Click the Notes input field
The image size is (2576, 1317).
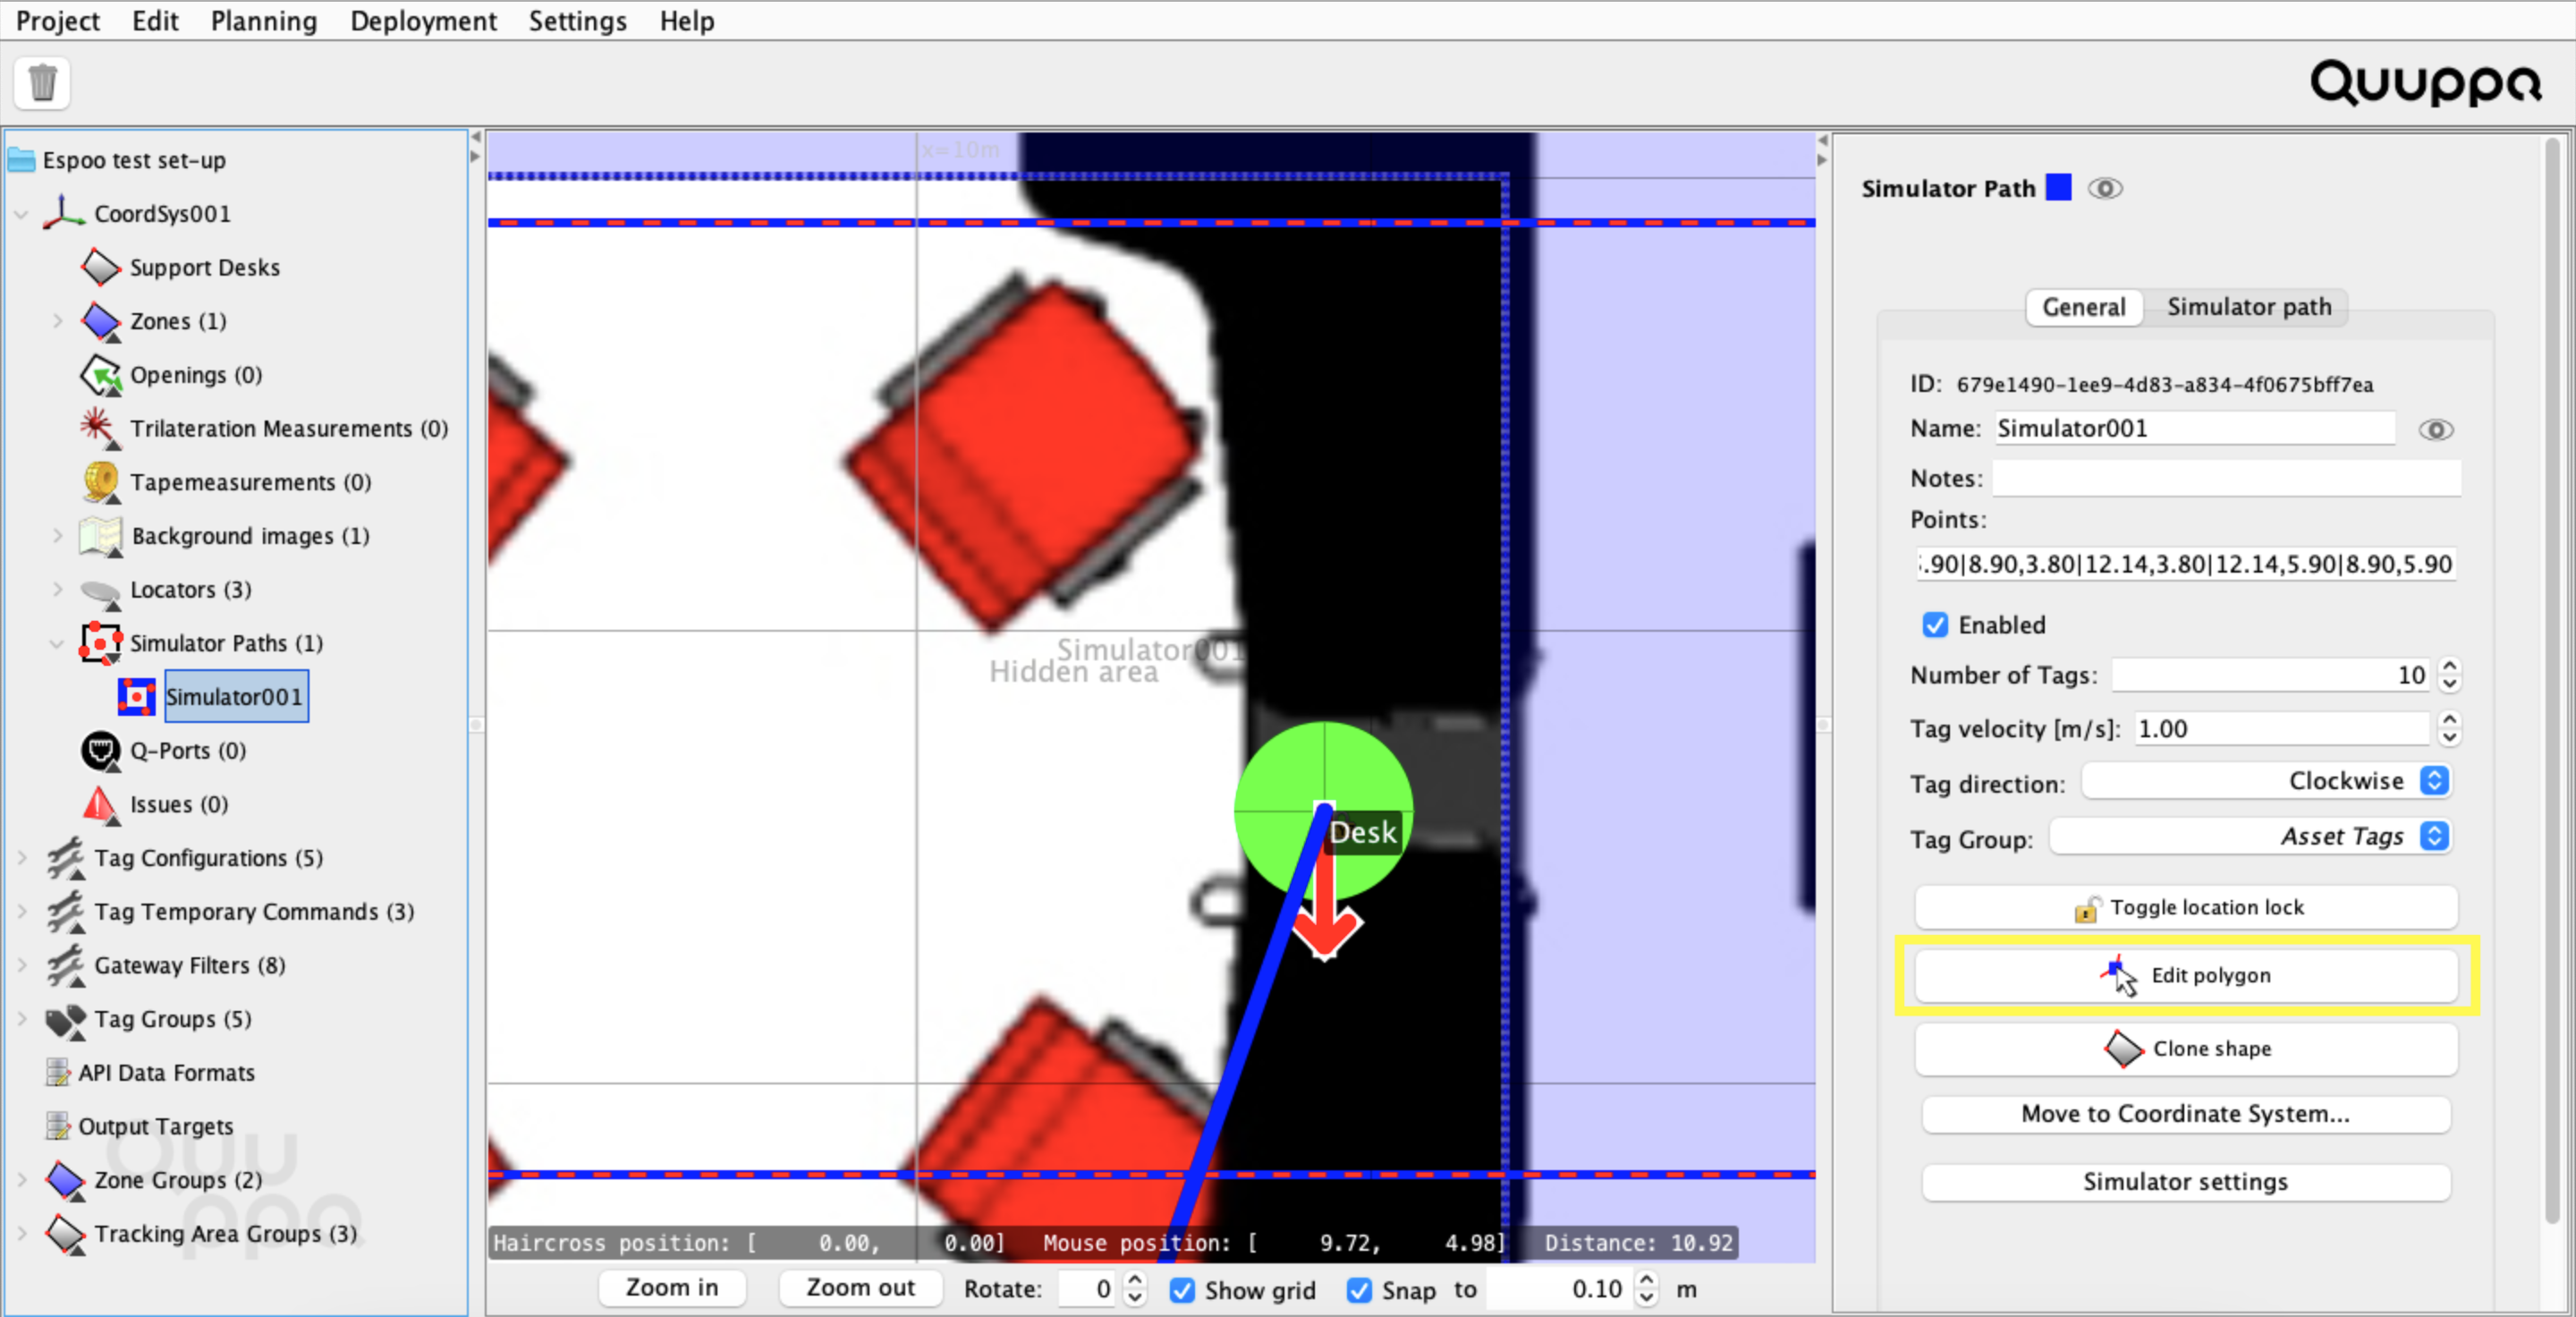[2226, 478]
